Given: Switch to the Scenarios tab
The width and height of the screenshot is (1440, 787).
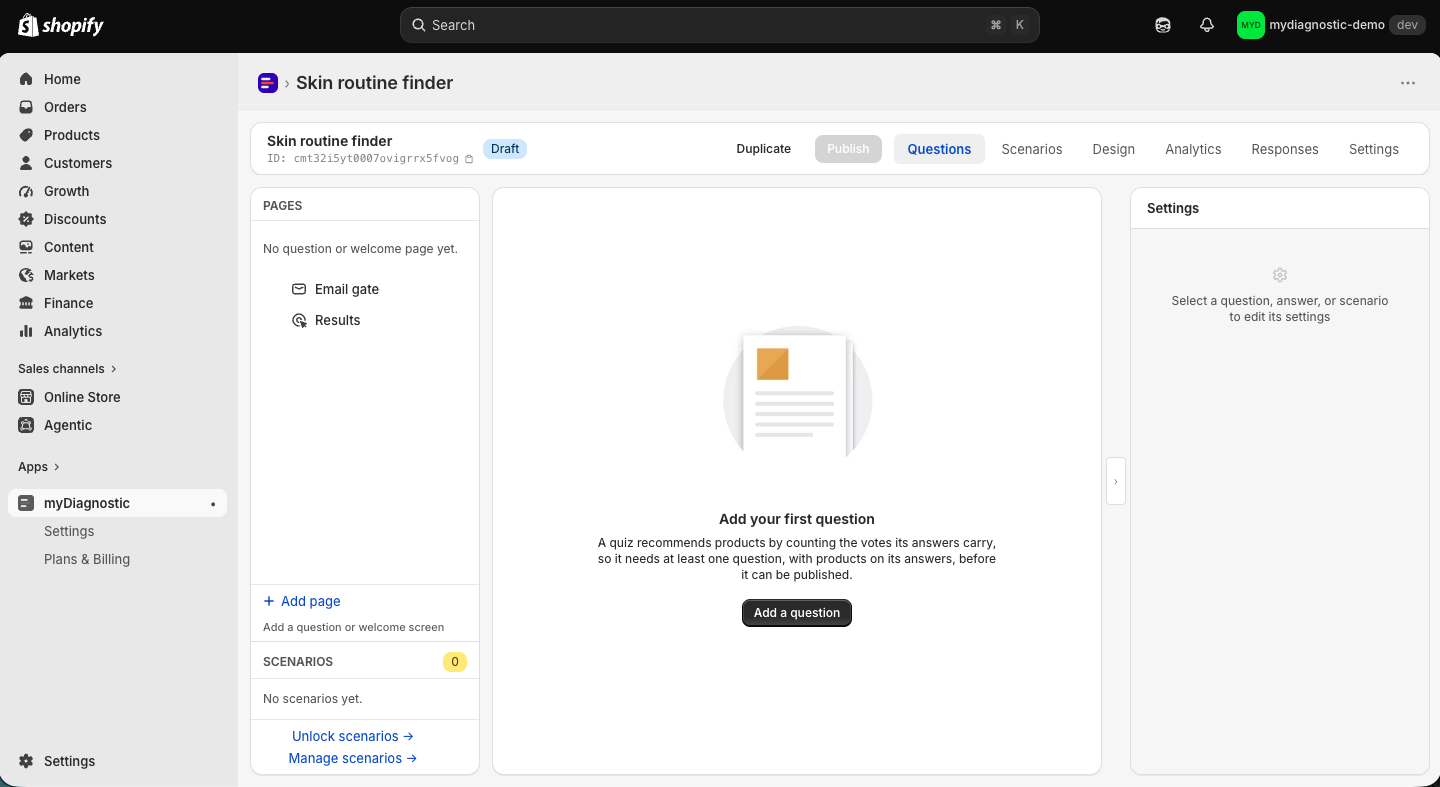Looking at the screenshot, I should tap(1032, 149).
